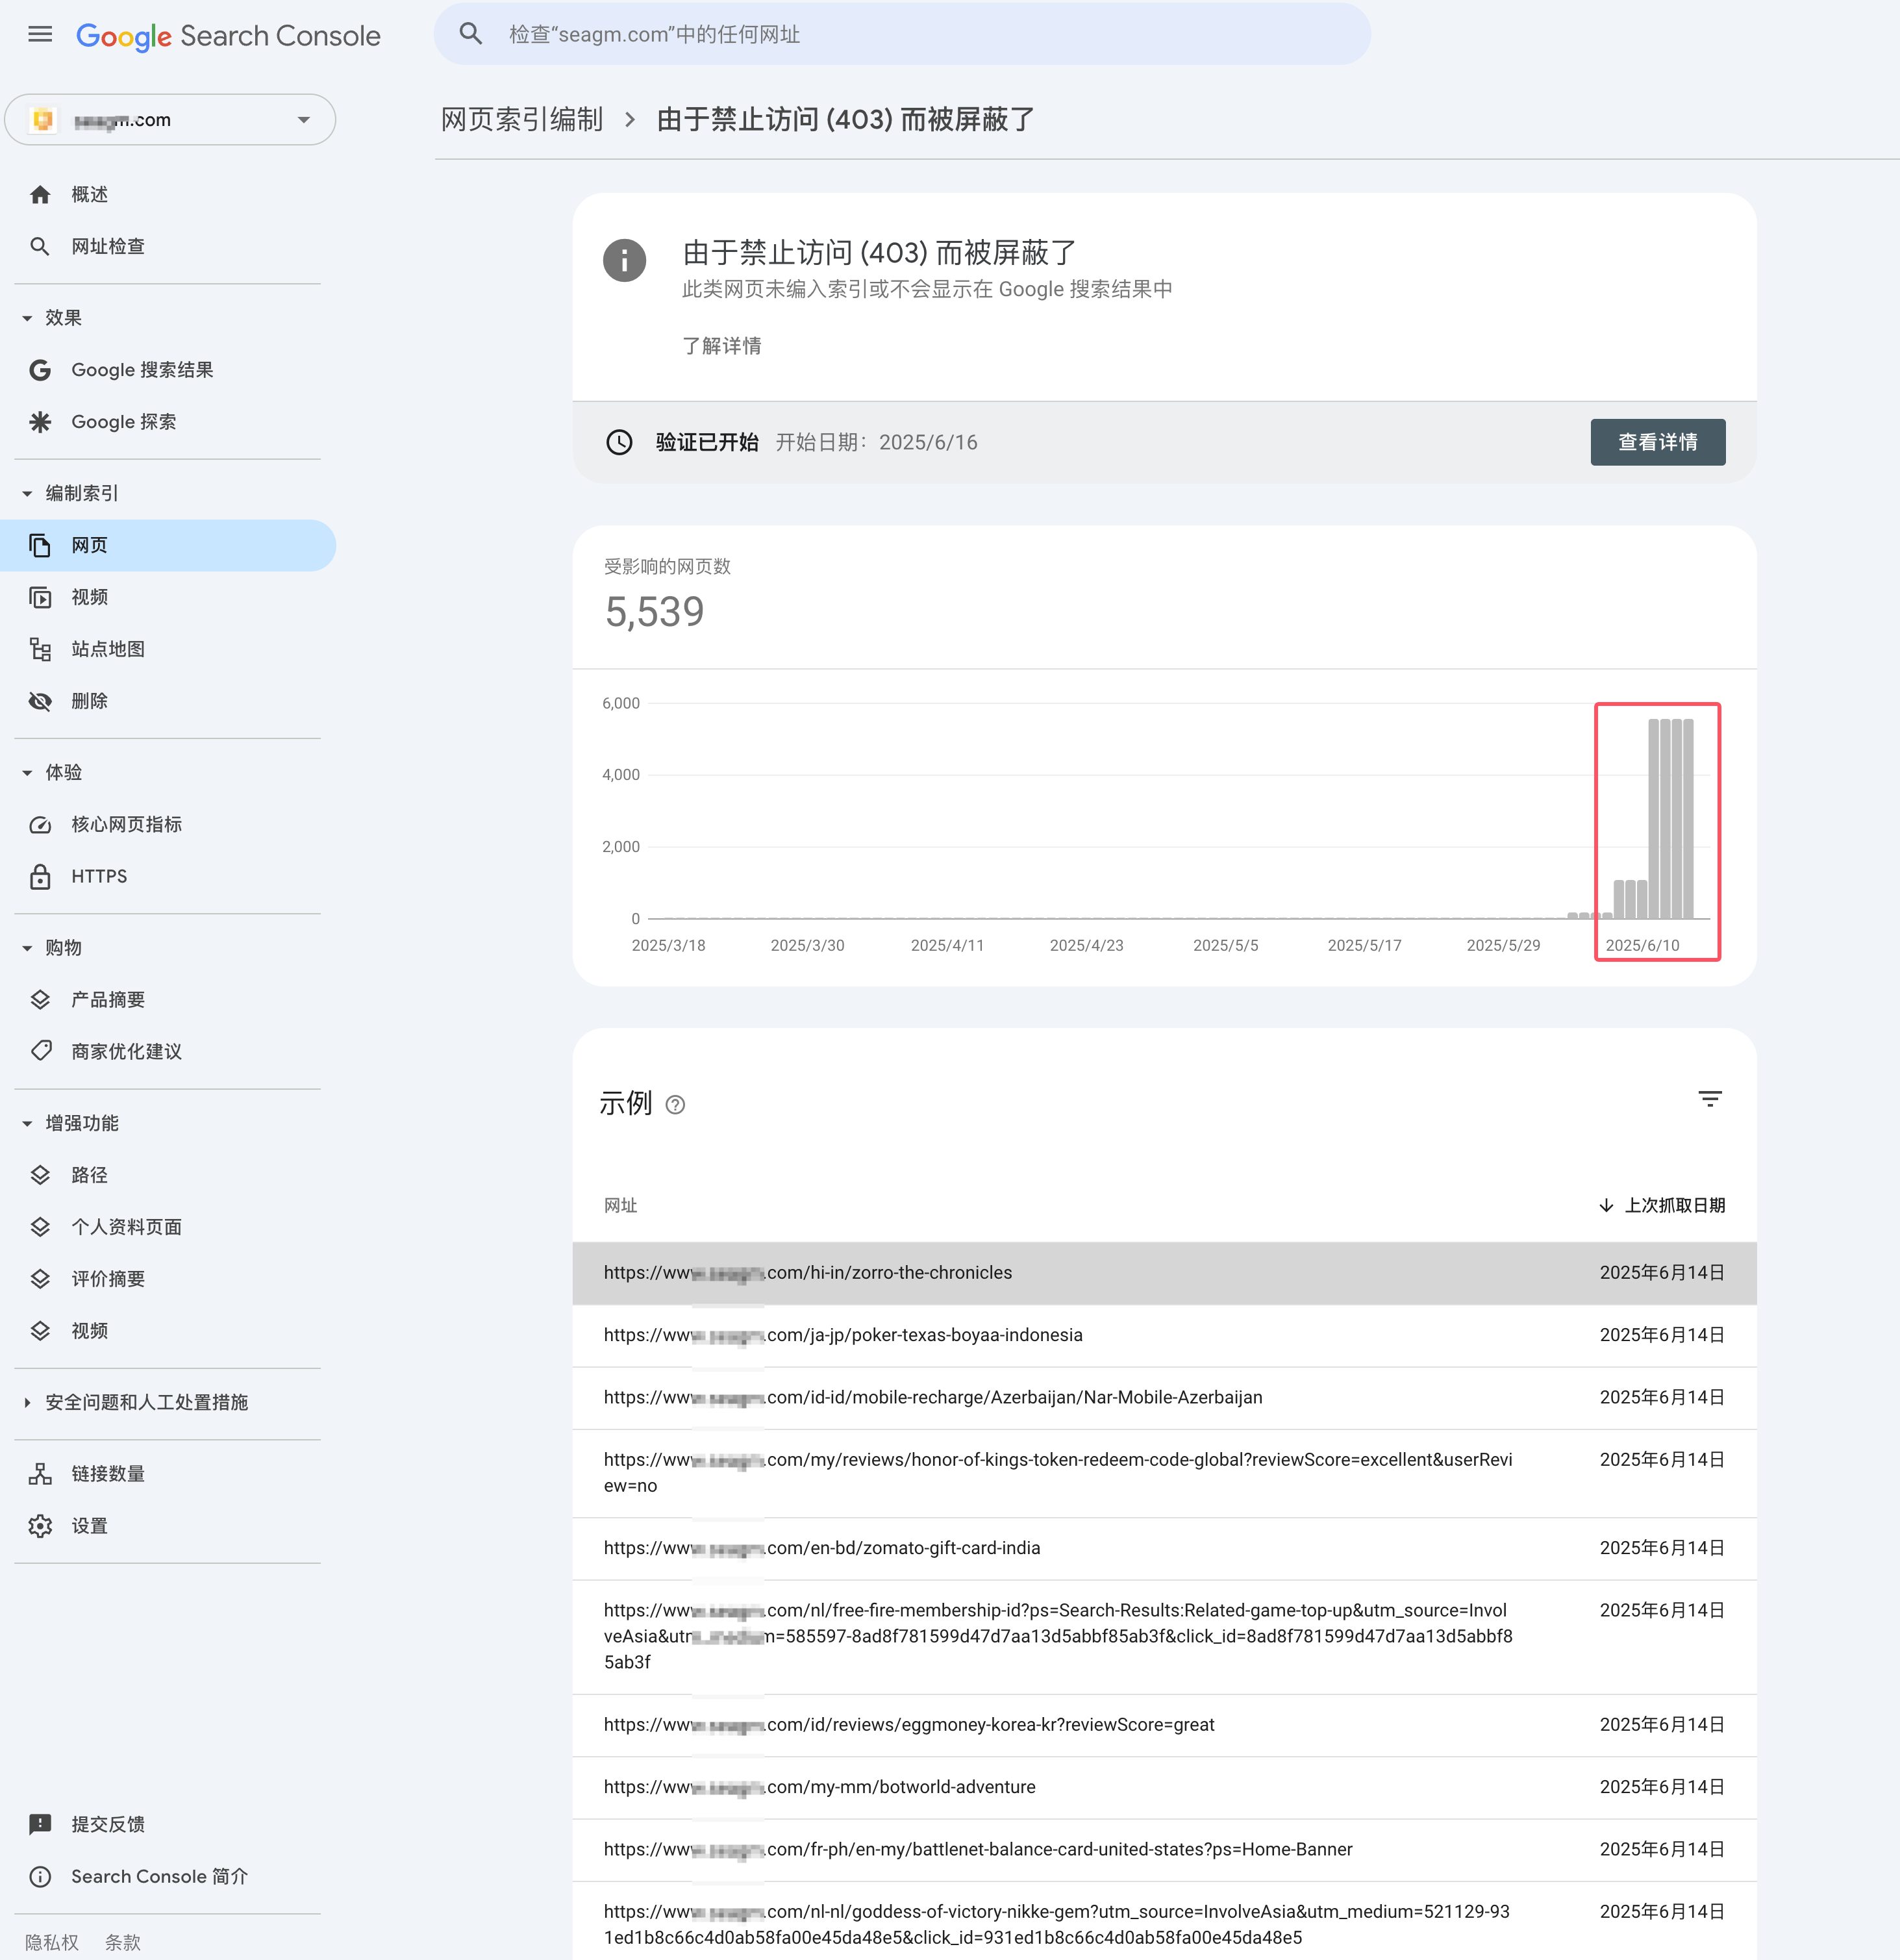Open 站点地图 sitemap icon in sidebar
Image resolution: width=1900 pixels, height=1960 pixels.
coord(40,650)
